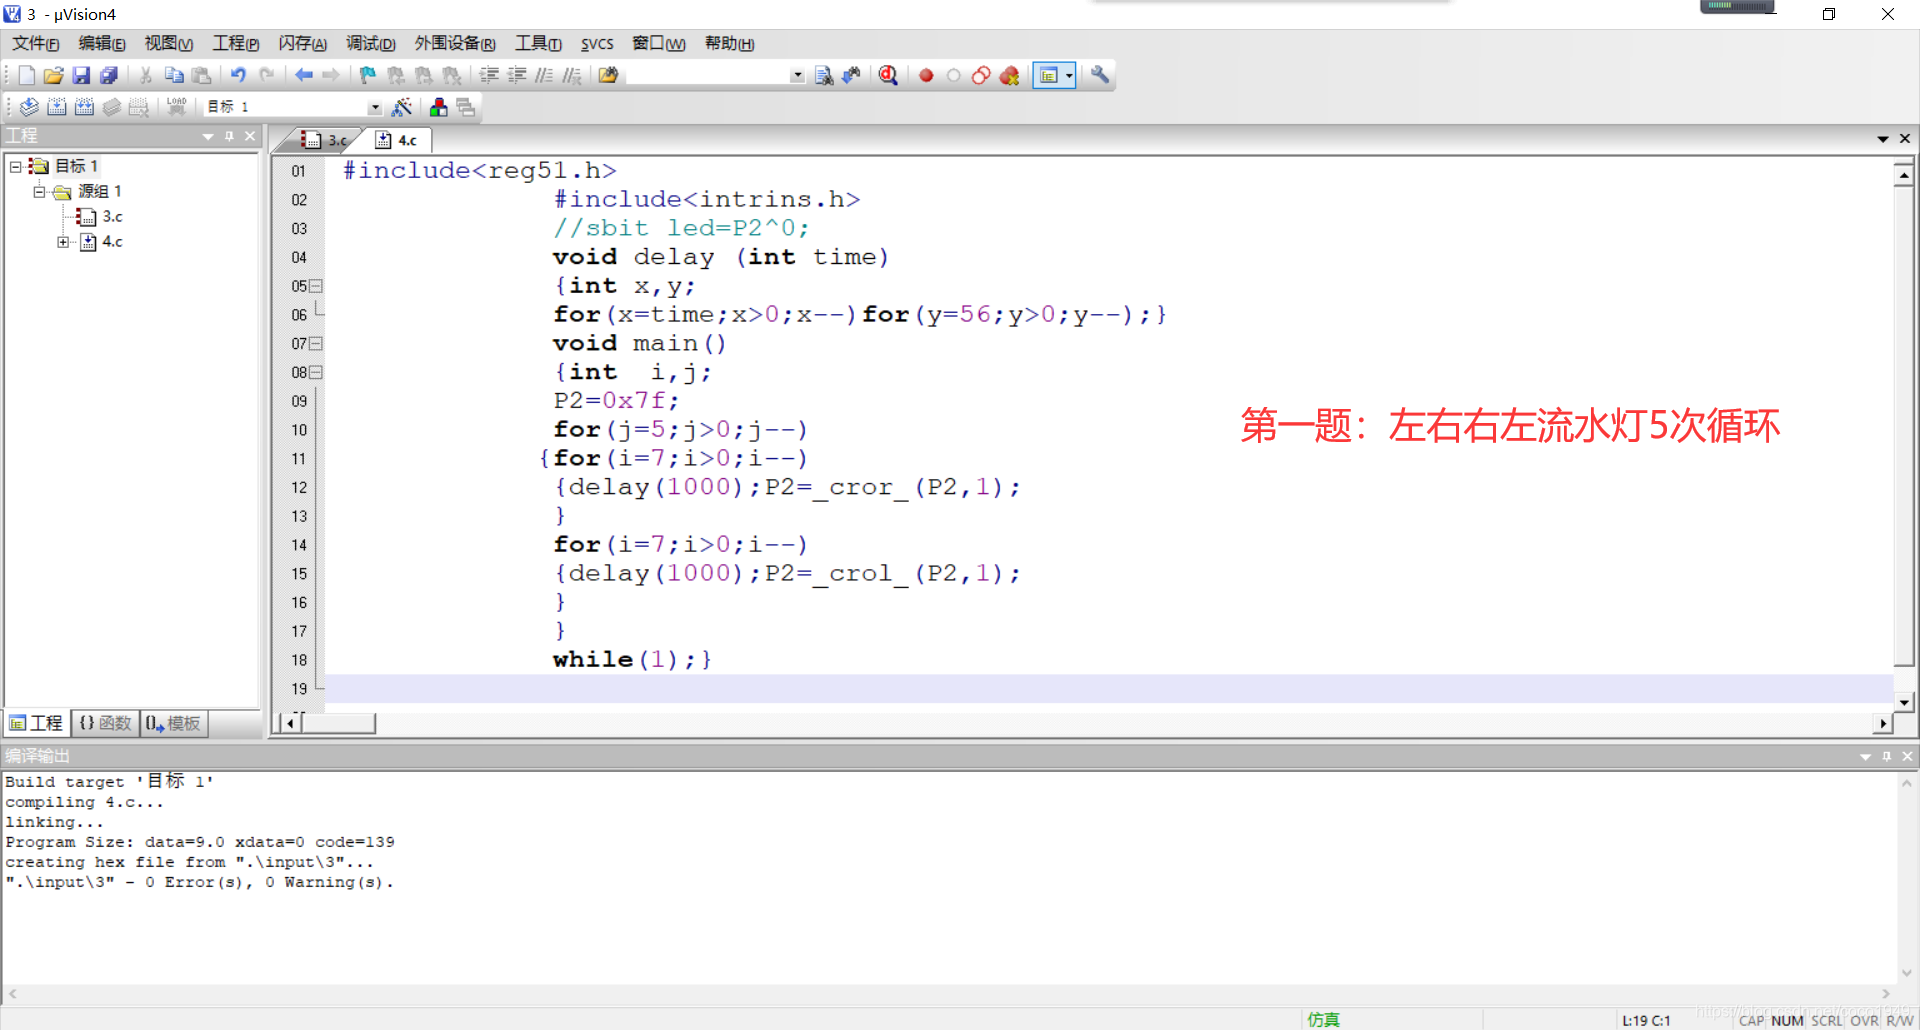Translate current file icon
This screenshot has width=1920, height=1030.
[x=29, y=106]
